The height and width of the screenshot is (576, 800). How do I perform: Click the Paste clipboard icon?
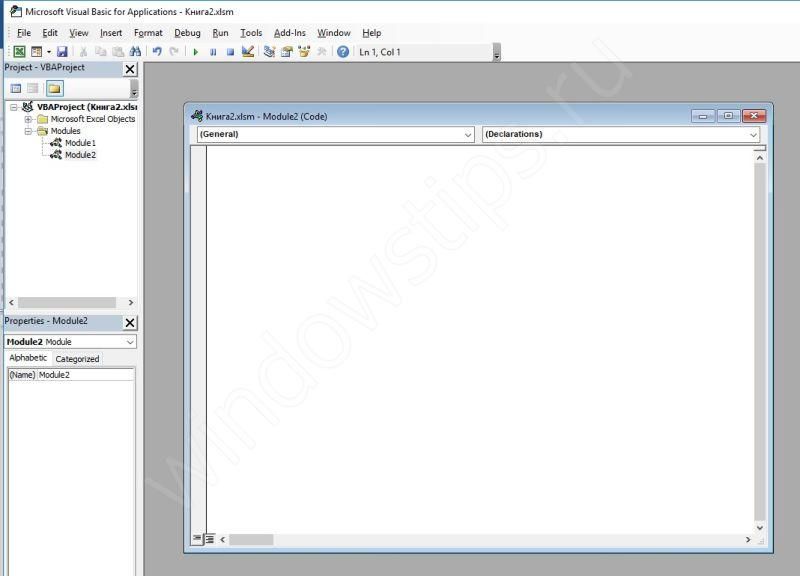(x=118, y=52)
